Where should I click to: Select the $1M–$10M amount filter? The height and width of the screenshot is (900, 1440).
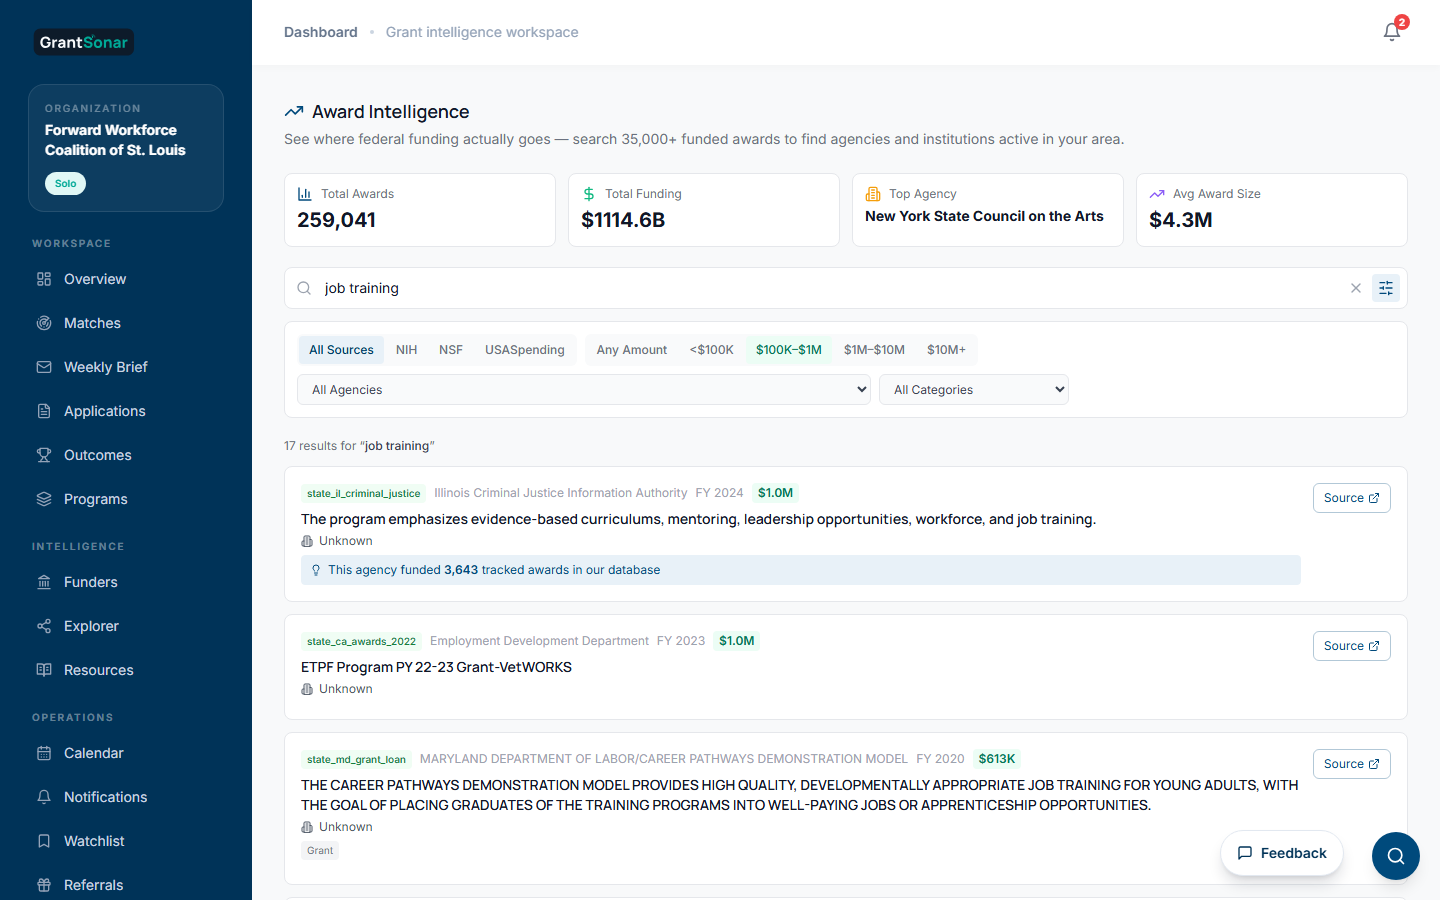point(874,350)
